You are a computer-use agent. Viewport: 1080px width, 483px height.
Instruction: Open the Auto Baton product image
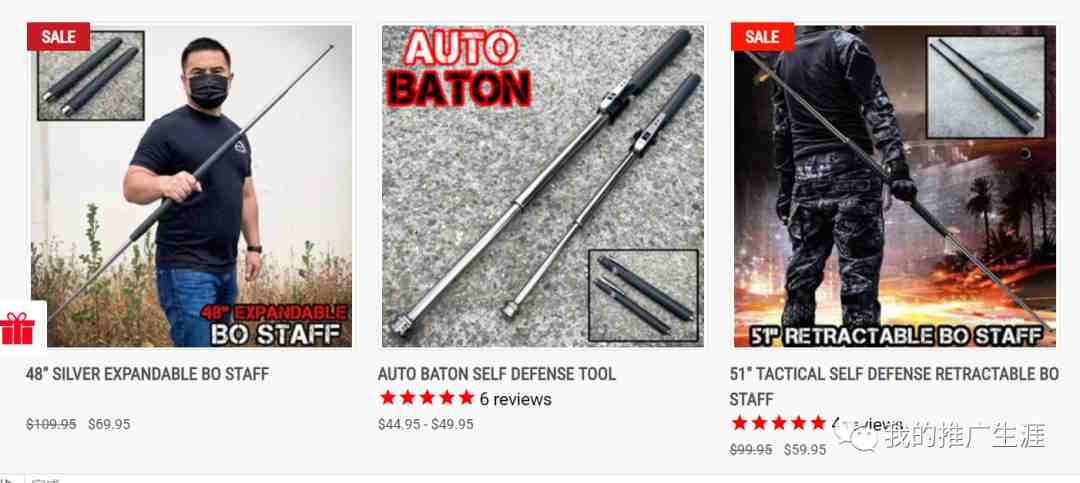click(543, 186)
